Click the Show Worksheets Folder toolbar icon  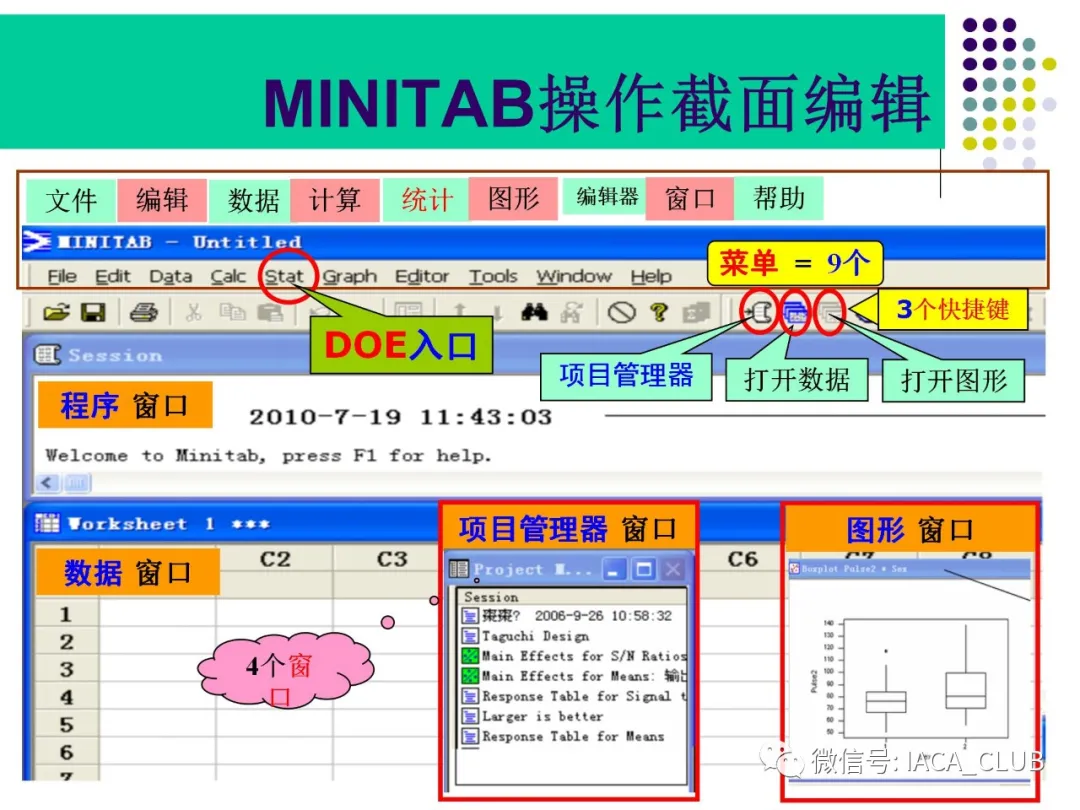pyautogui.click(x=796, y=314)
